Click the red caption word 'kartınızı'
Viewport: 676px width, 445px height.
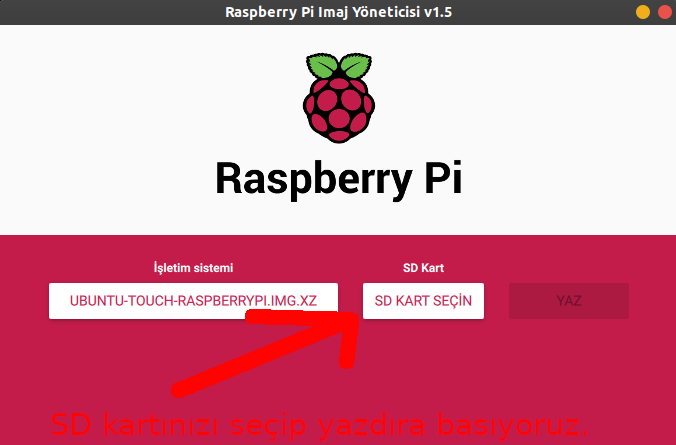[x=162, y=425]
